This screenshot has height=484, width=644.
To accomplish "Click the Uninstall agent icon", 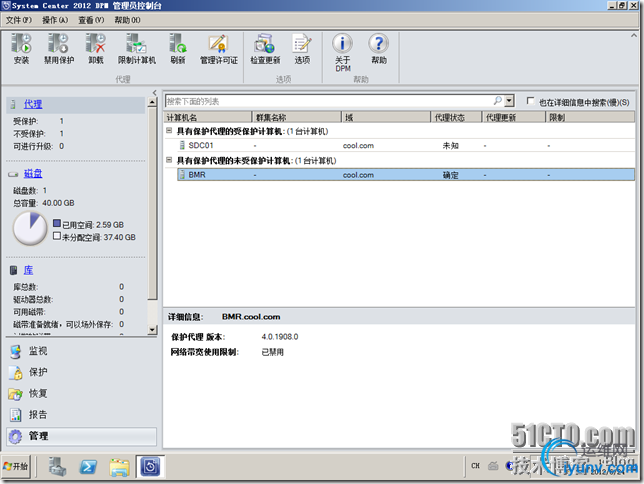I will point(96,44).
